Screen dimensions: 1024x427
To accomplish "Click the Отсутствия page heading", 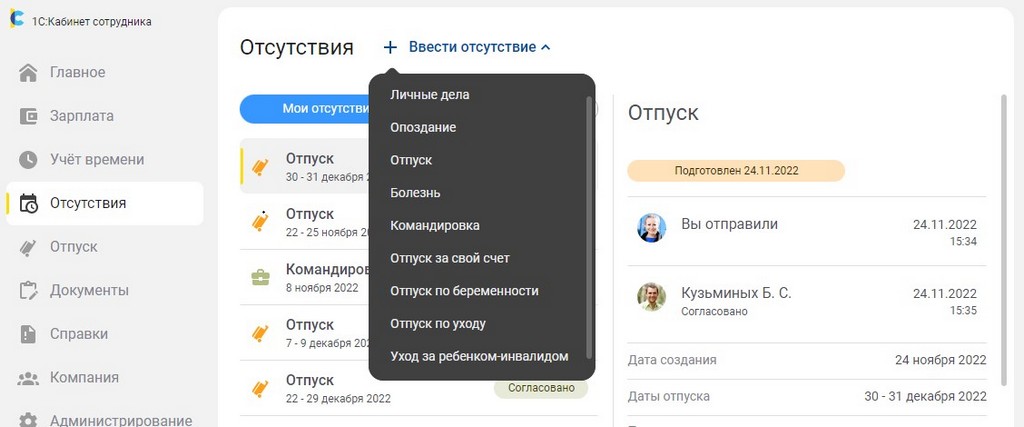I will [x=296, y=47].
